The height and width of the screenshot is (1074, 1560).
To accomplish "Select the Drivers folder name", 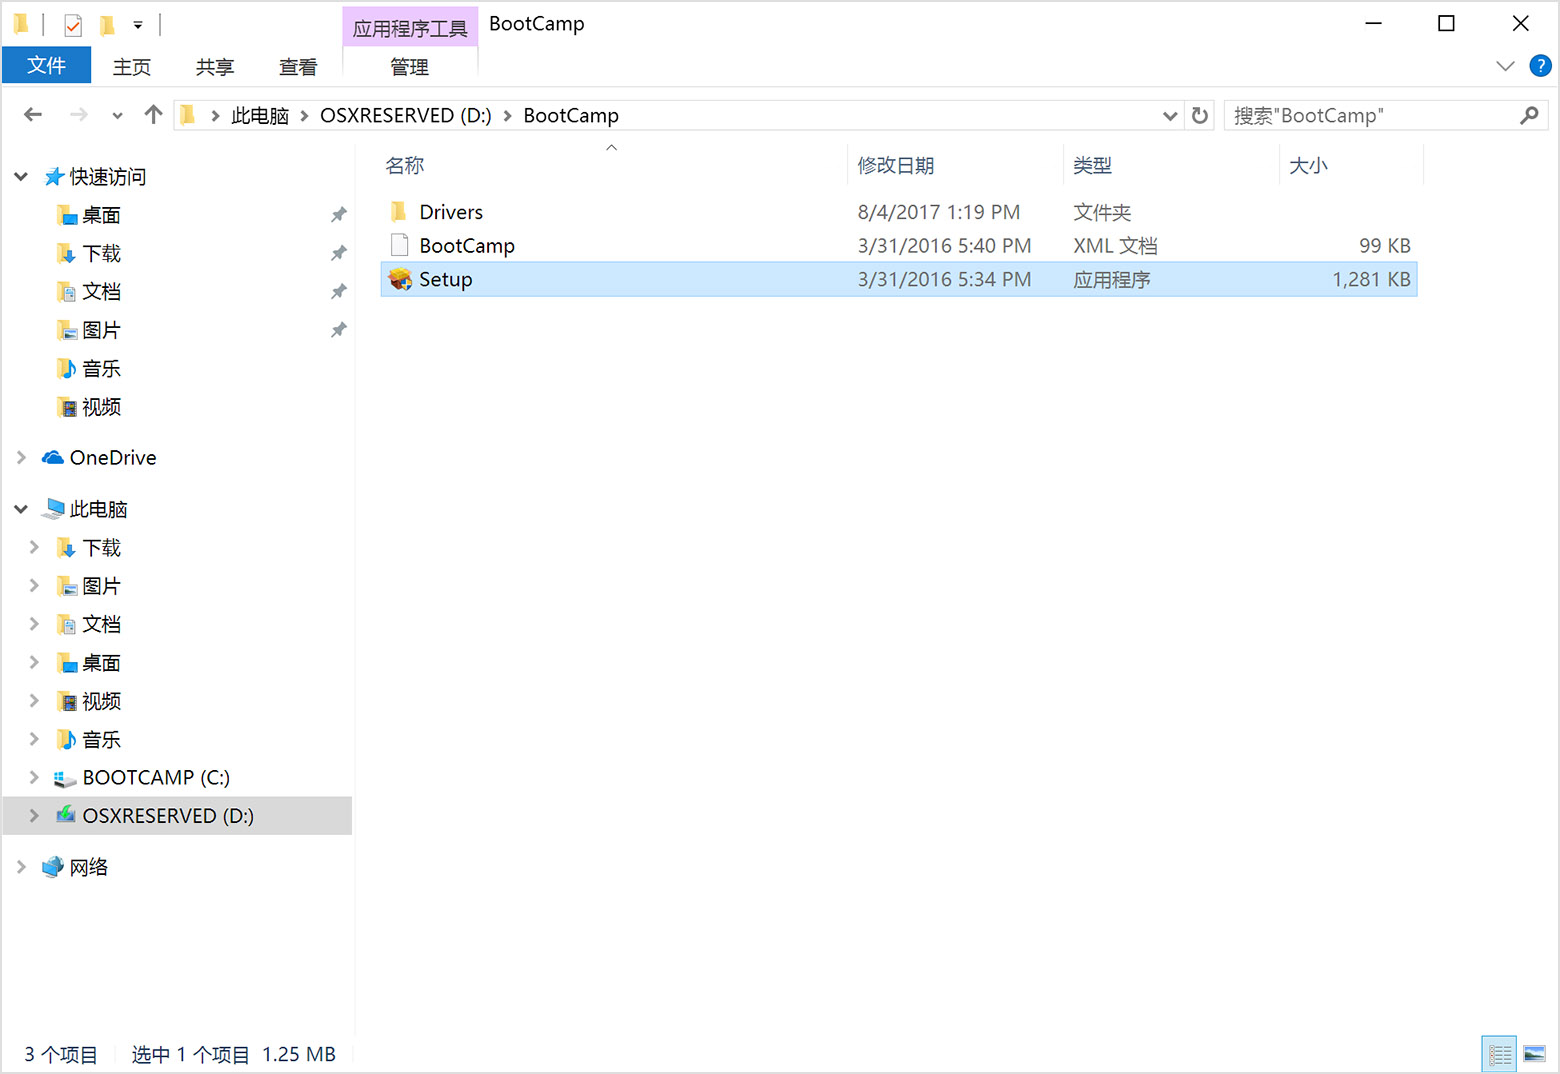I will tap(451, 212).
